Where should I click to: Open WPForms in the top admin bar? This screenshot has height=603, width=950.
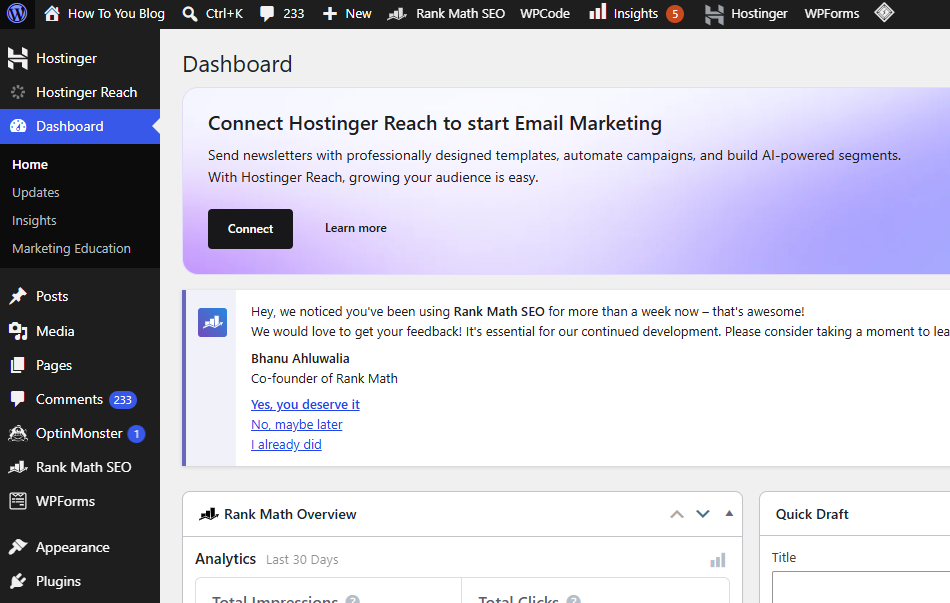pyautogui.click(x=831, y=13)
